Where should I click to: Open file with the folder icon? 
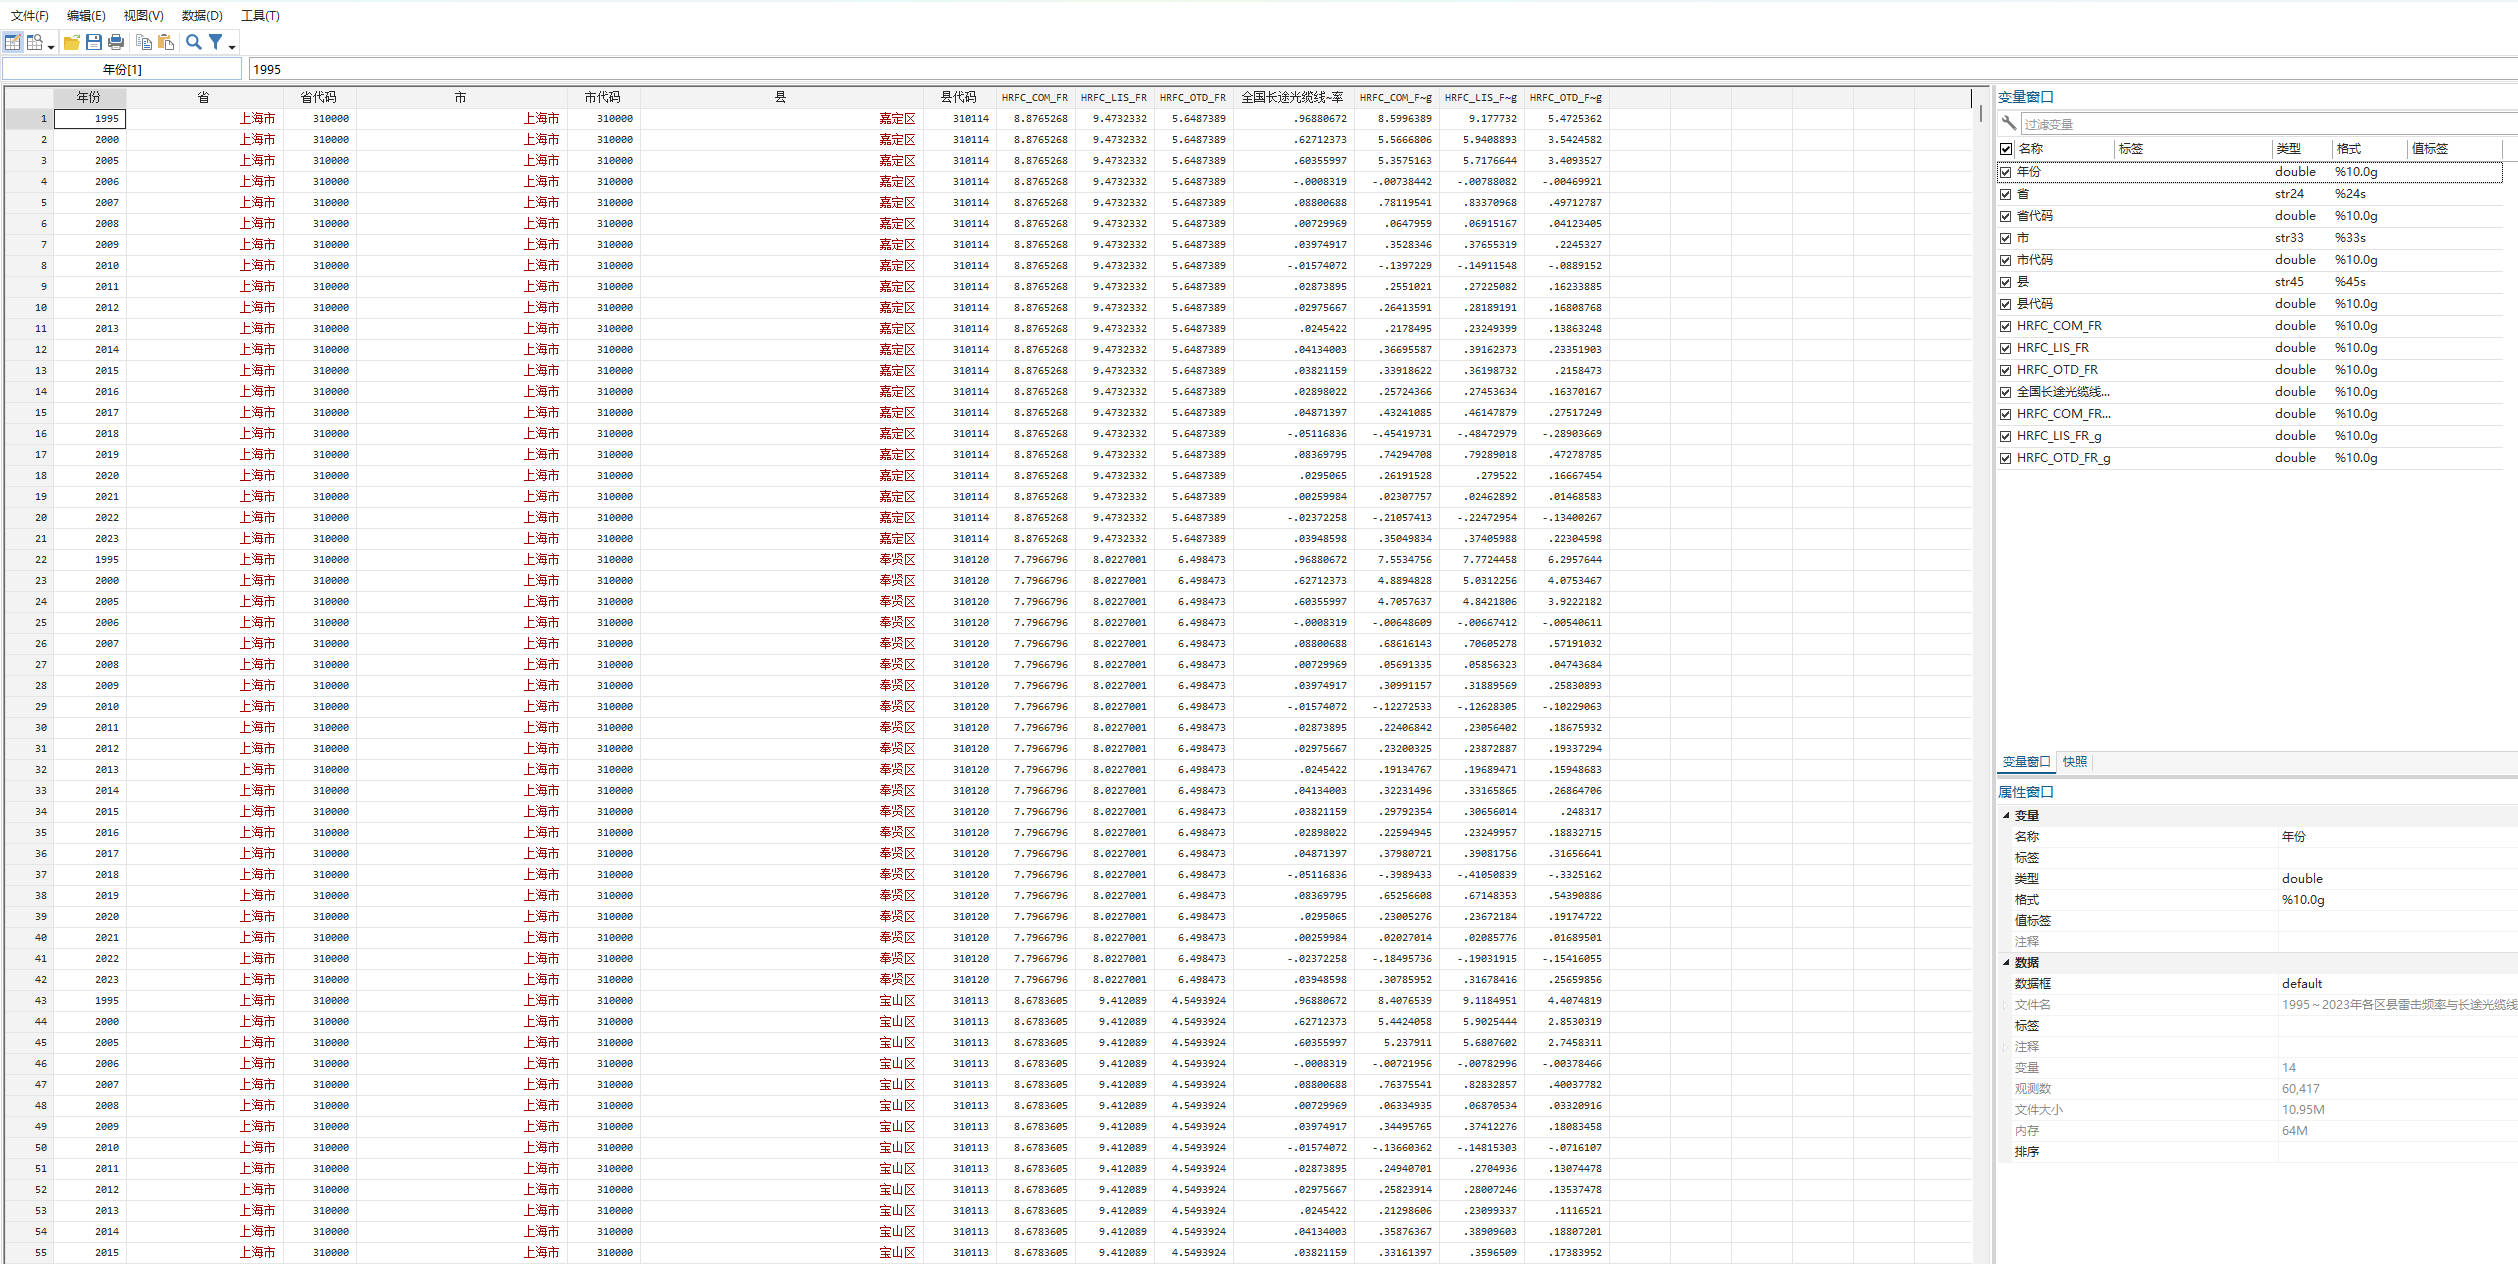point(71,42)
